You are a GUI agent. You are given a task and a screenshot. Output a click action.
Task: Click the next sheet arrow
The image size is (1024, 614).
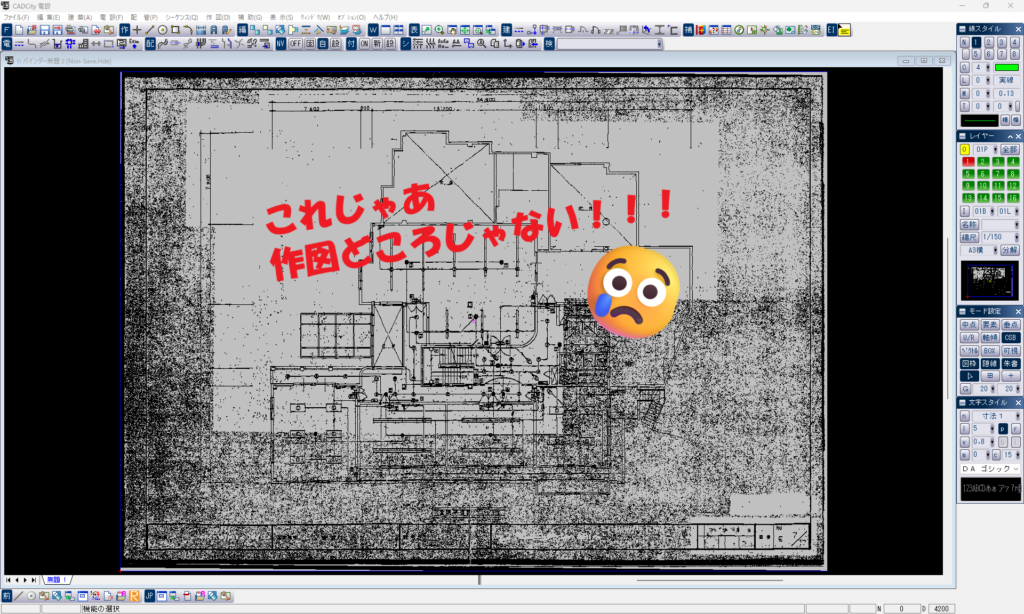25,579
